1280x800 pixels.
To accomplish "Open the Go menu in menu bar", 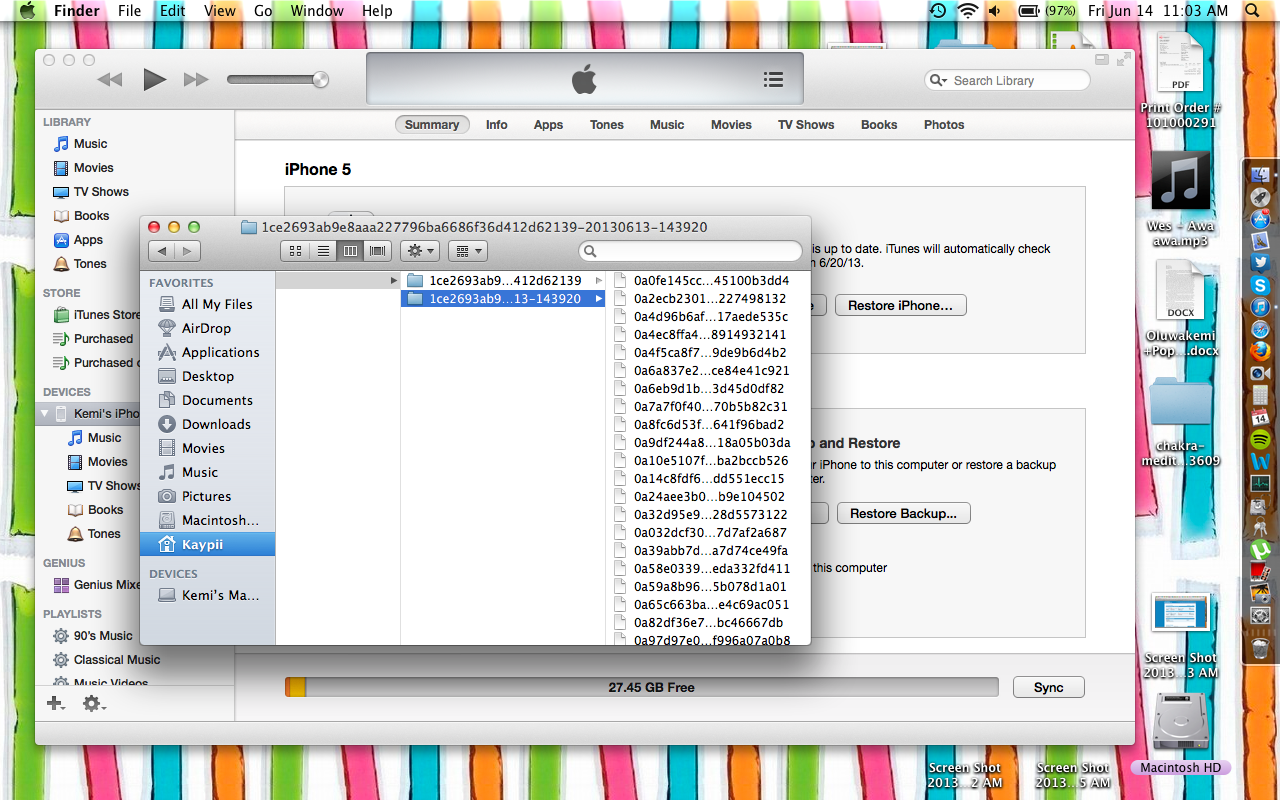I will pyautogui.click(x=263, y=11).
